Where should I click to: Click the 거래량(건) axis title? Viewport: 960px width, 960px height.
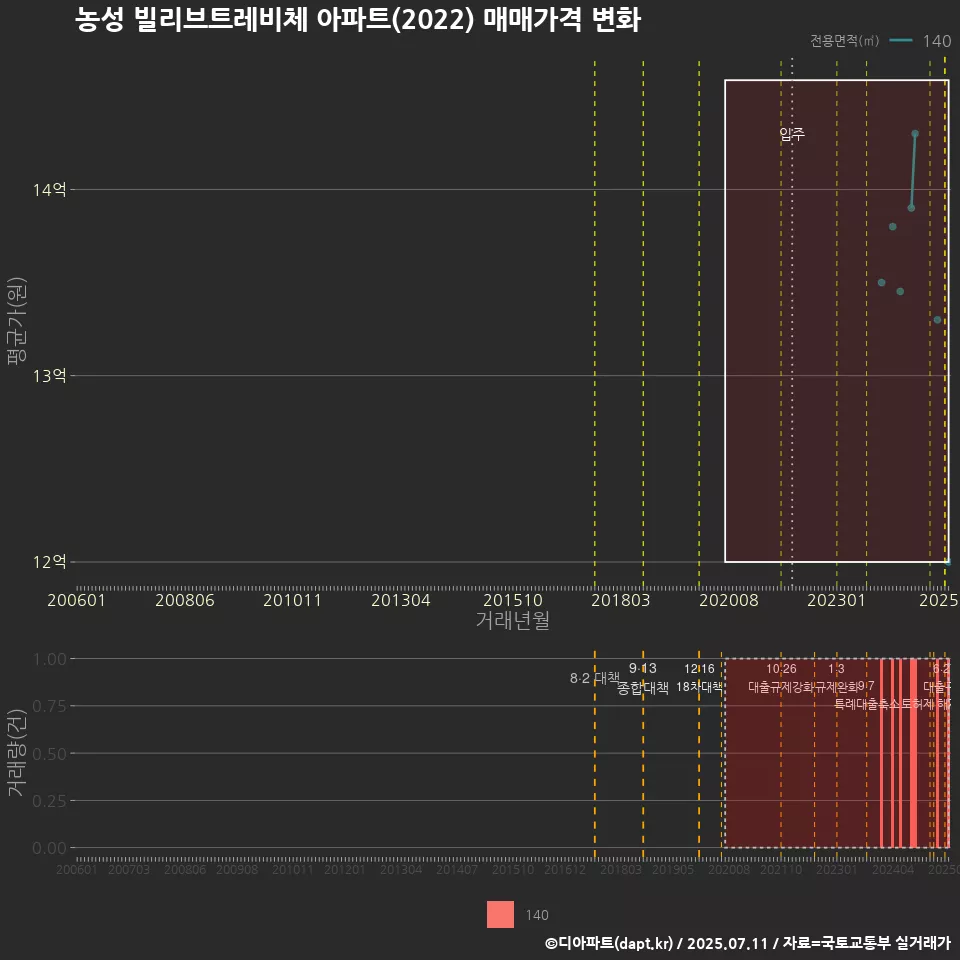pos(17,753)
